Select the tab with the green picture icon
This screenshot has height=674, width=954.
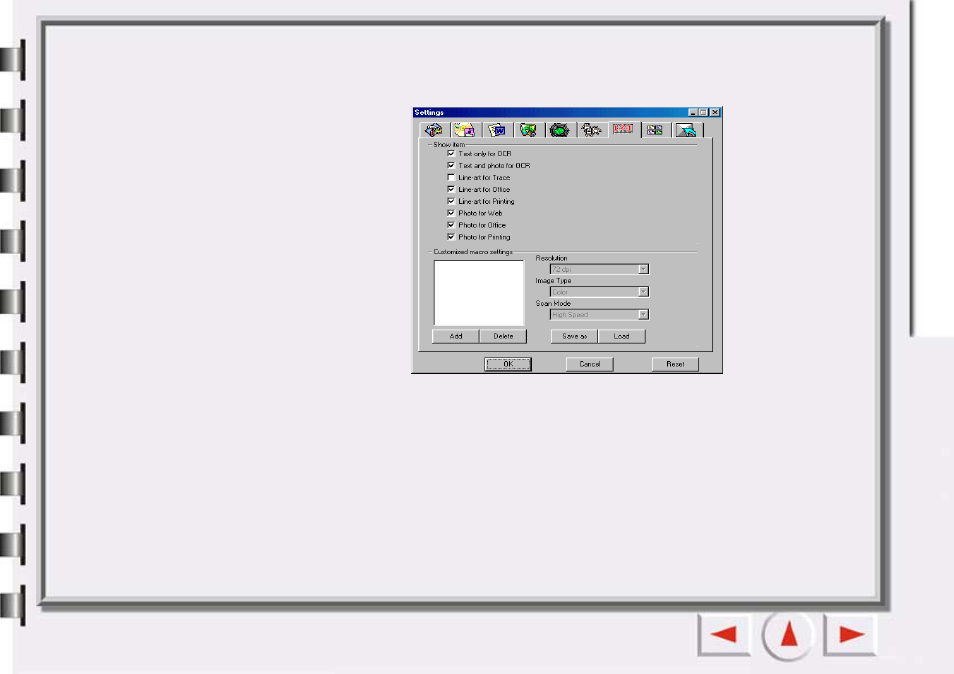pos(529,130)
